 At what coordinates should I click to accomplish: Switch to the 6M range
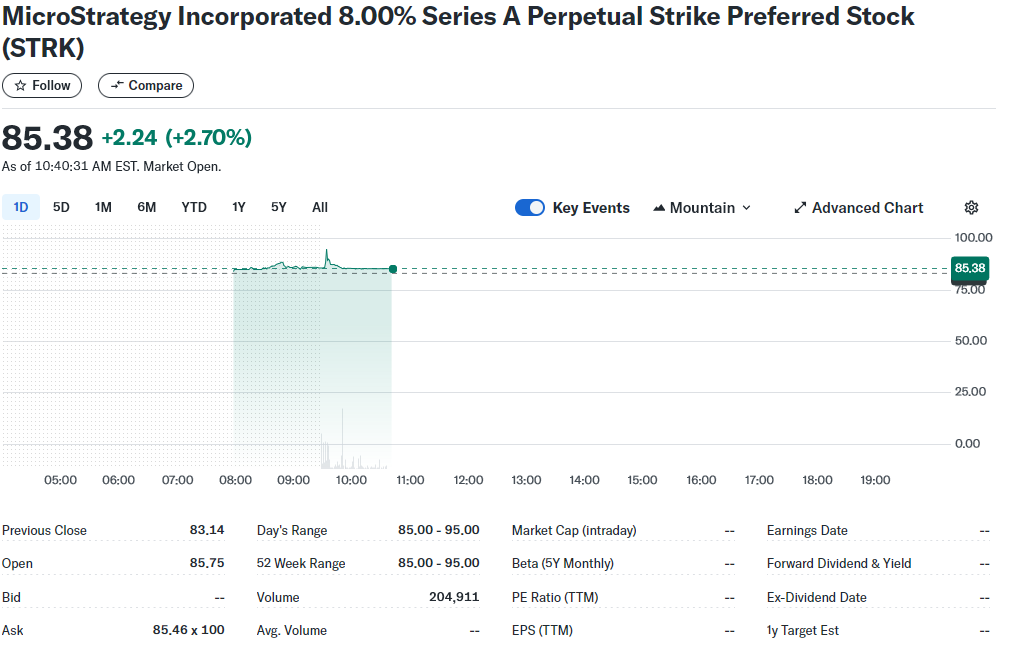click(x=147, y=207)
